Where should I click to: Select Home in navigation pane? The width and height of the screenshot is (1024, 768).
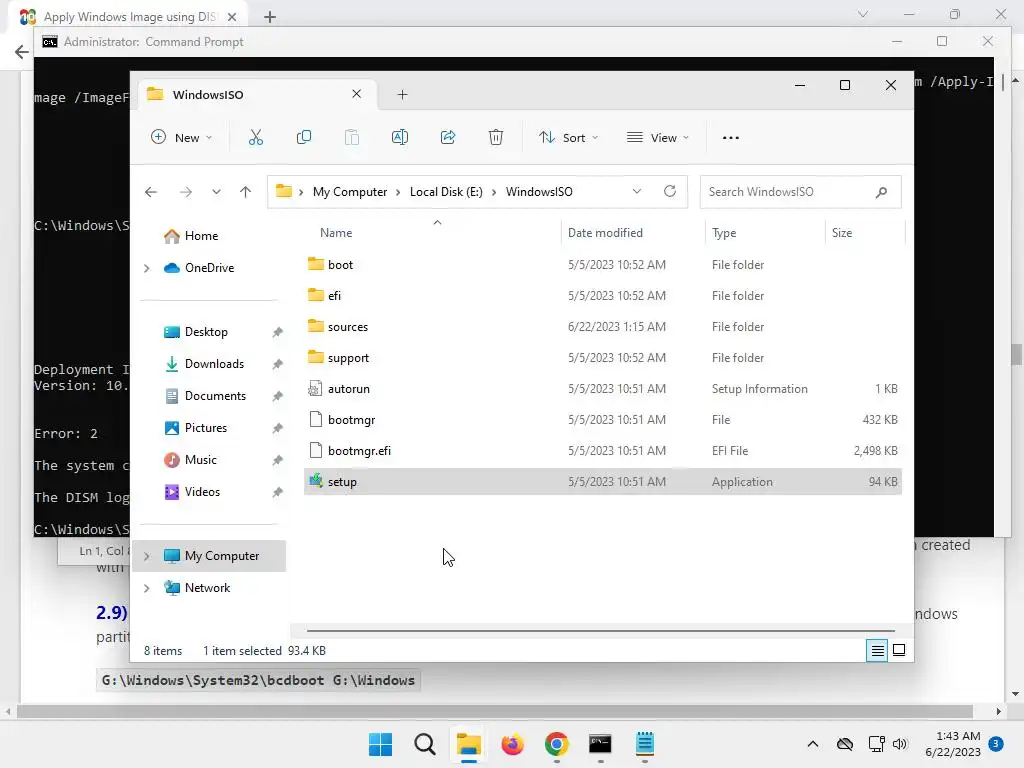point(201,236)
